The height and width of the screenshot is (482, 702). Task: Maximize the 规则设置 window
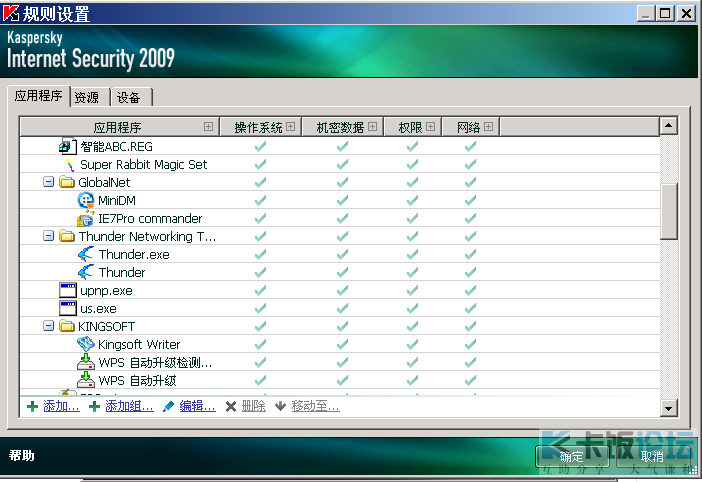665,13
